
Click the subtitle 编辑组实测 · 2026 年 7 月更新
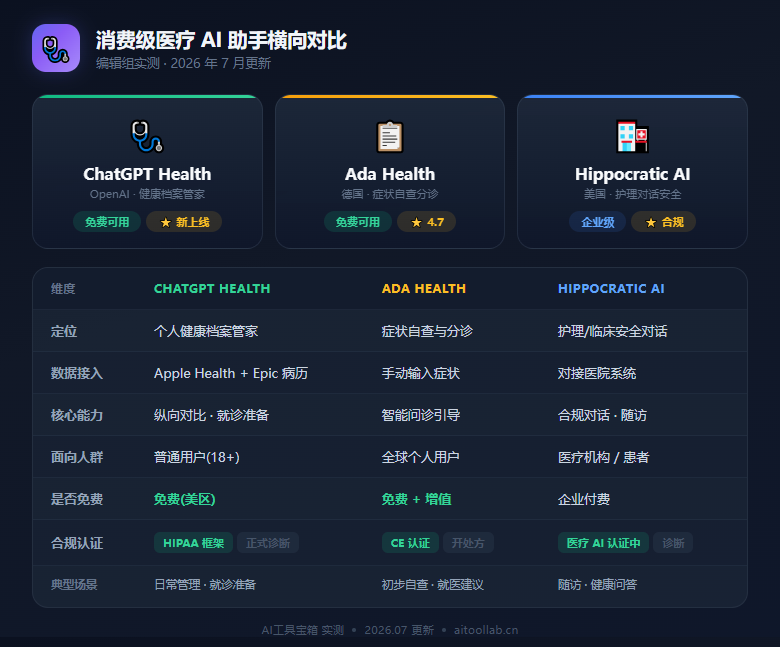pos(184,63)
